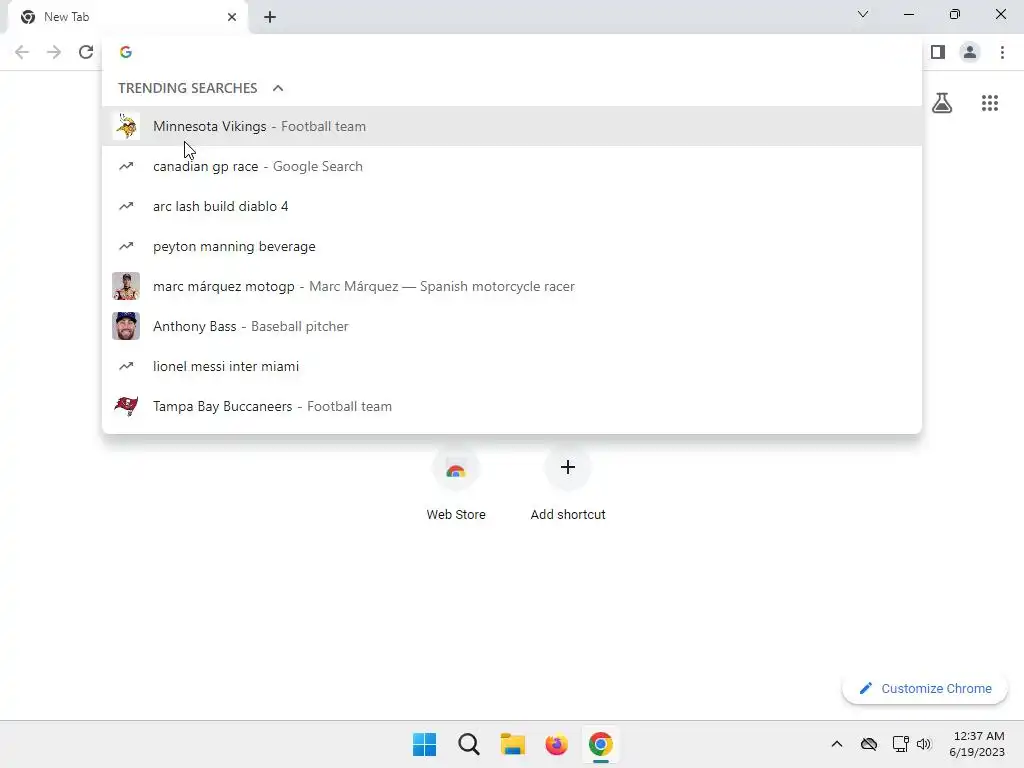
Task: Open Chrome's three-dot menu
Action: coord(1002,52)
